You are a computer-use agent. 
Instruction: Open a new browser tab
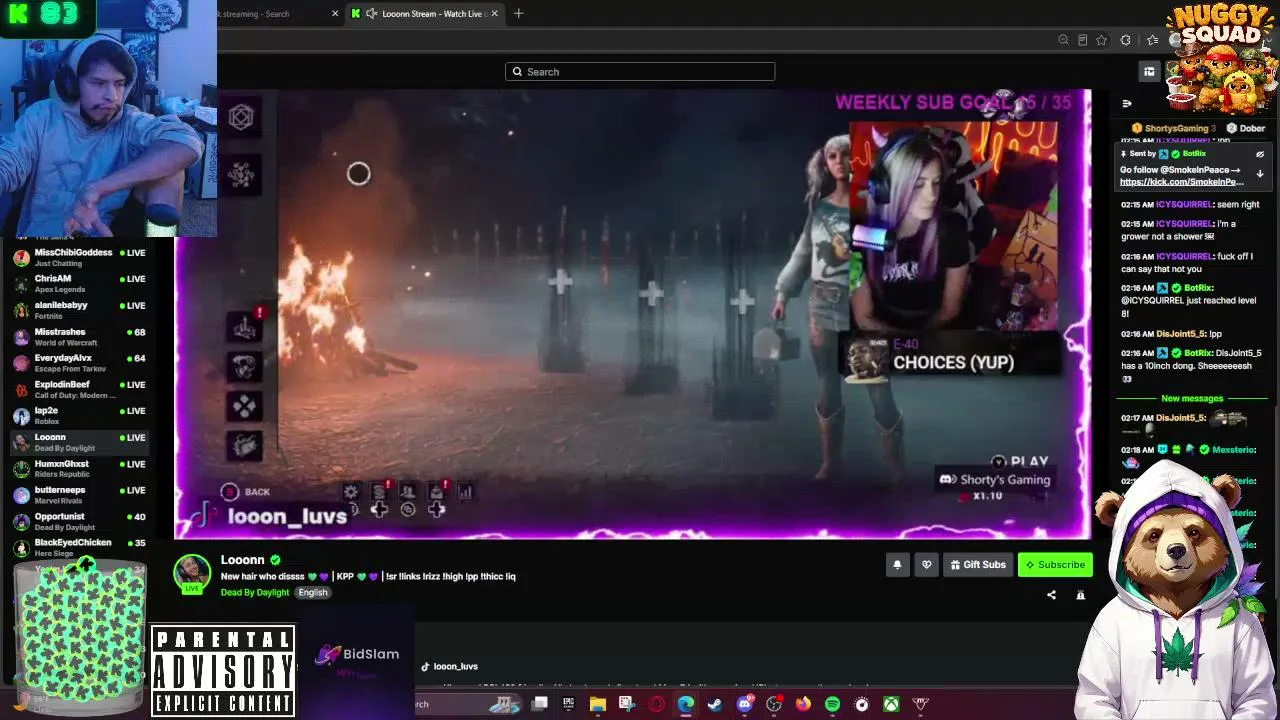(518, 14)
